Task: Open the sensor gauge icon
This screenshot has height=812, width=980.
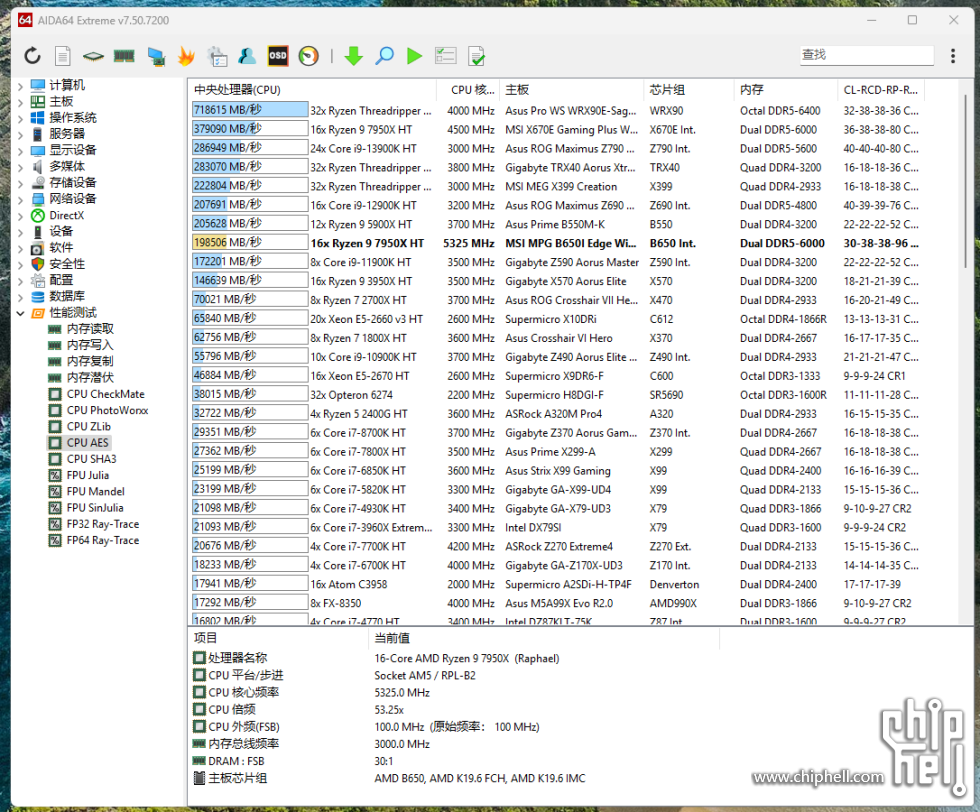Action: pyautogui.click(x=308, y=56)
